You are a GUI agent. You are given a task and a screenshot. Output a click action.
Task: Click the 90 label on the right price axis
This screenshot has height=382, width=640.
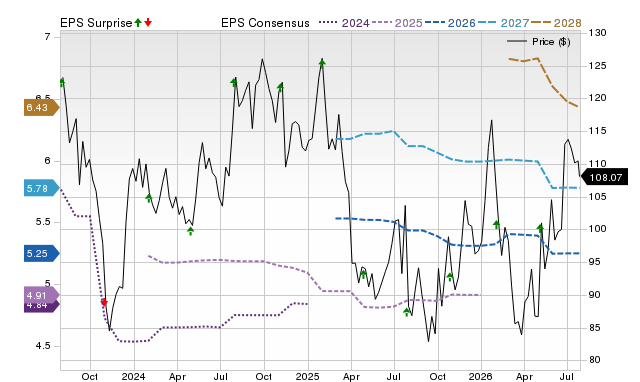595,295
